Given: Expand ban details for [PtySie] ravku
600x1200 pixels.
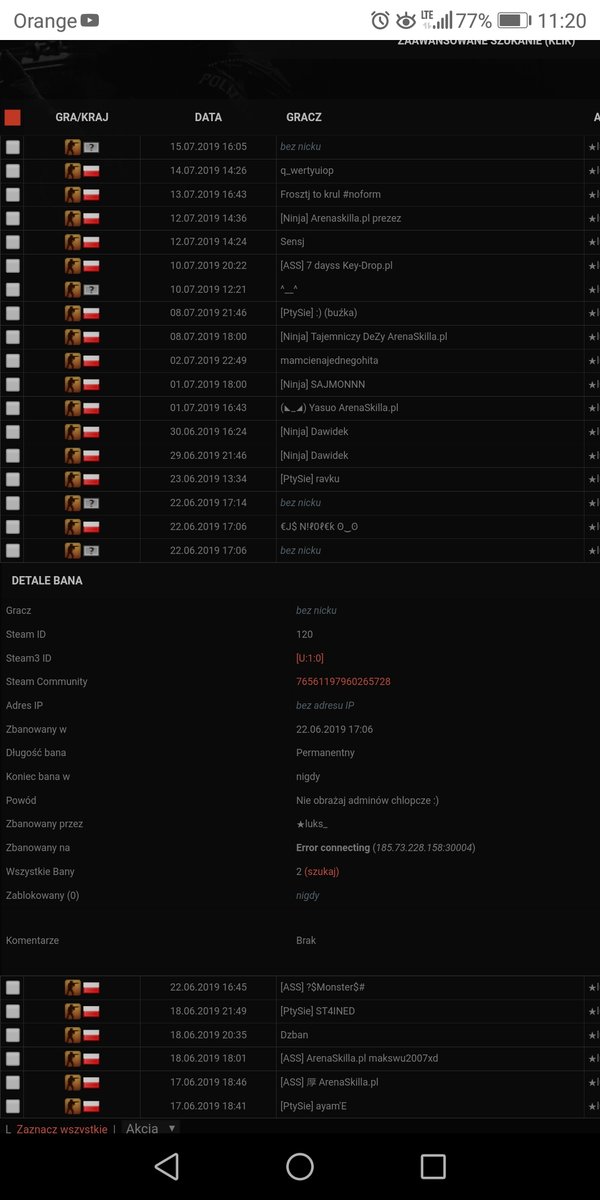Looking at the screenshot, I should pos(300,480).
